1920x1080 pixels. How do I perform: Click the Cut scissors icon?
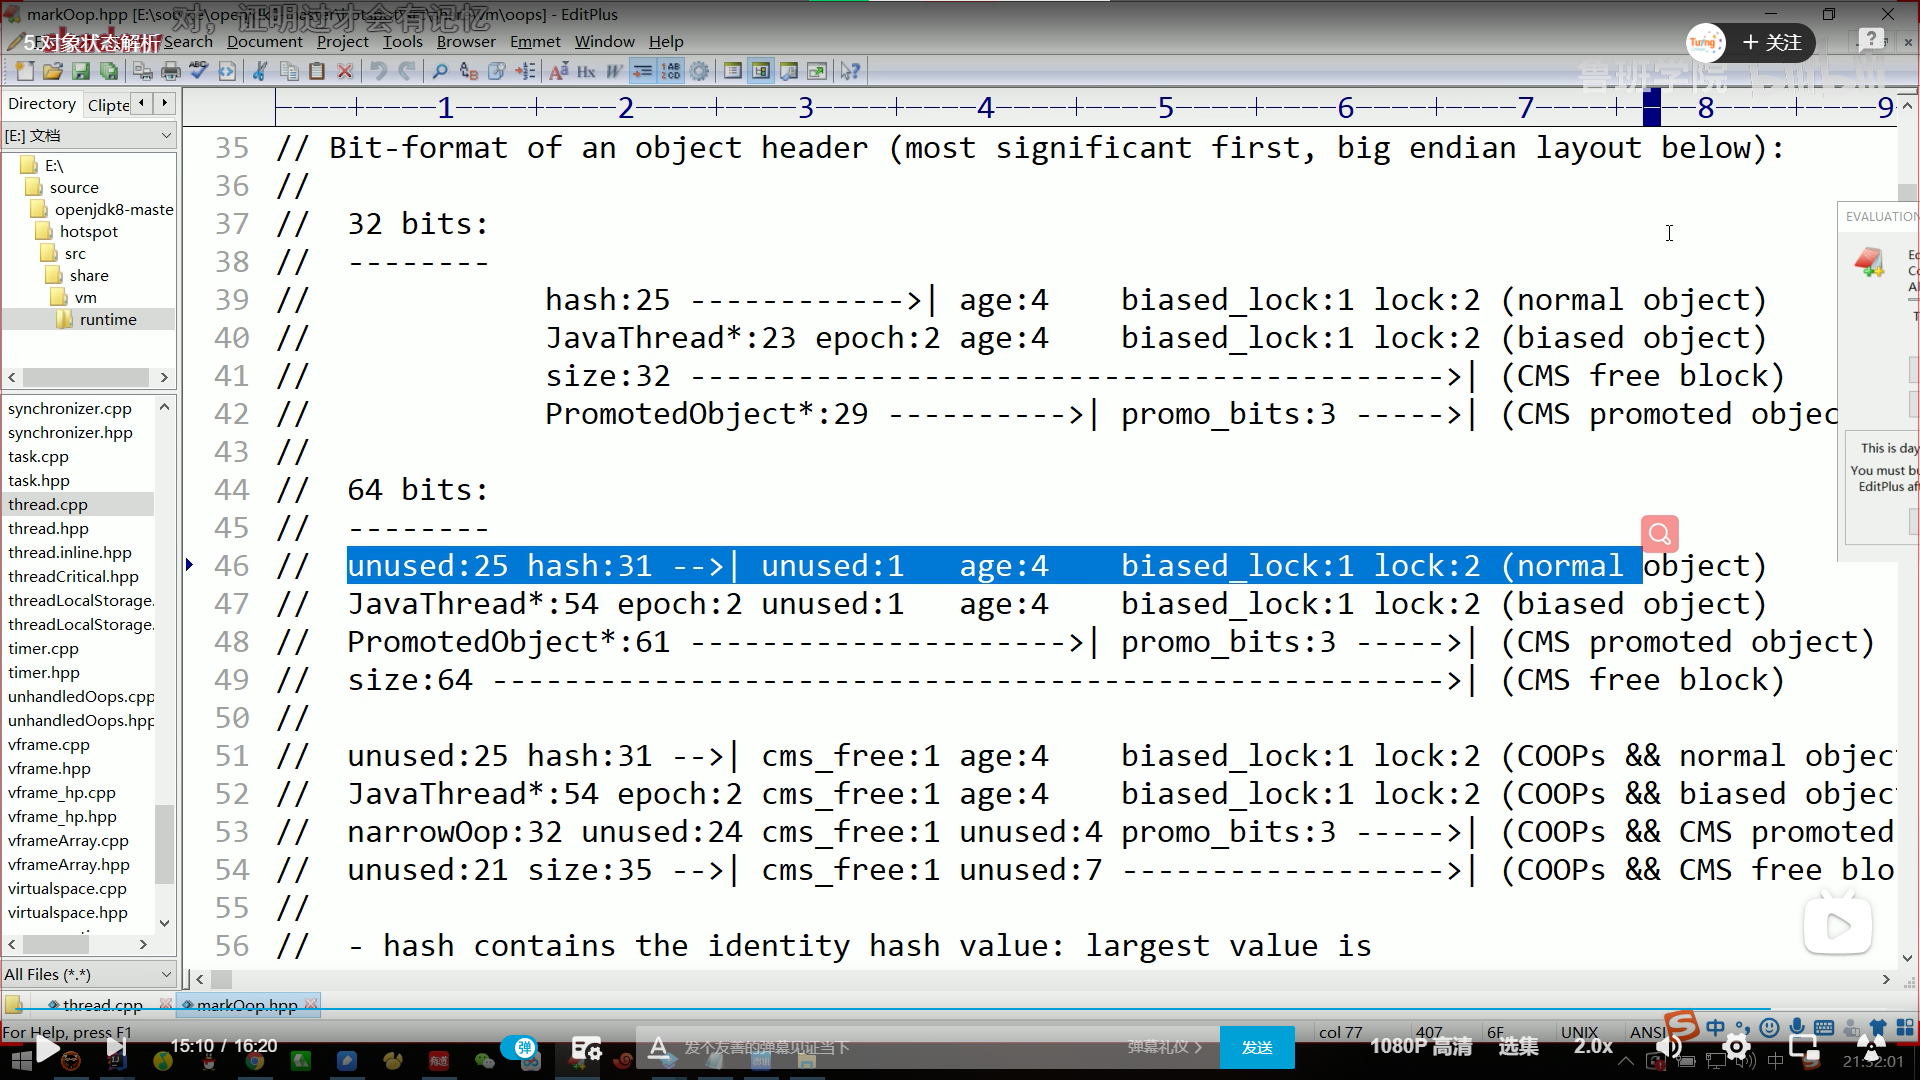260,71
